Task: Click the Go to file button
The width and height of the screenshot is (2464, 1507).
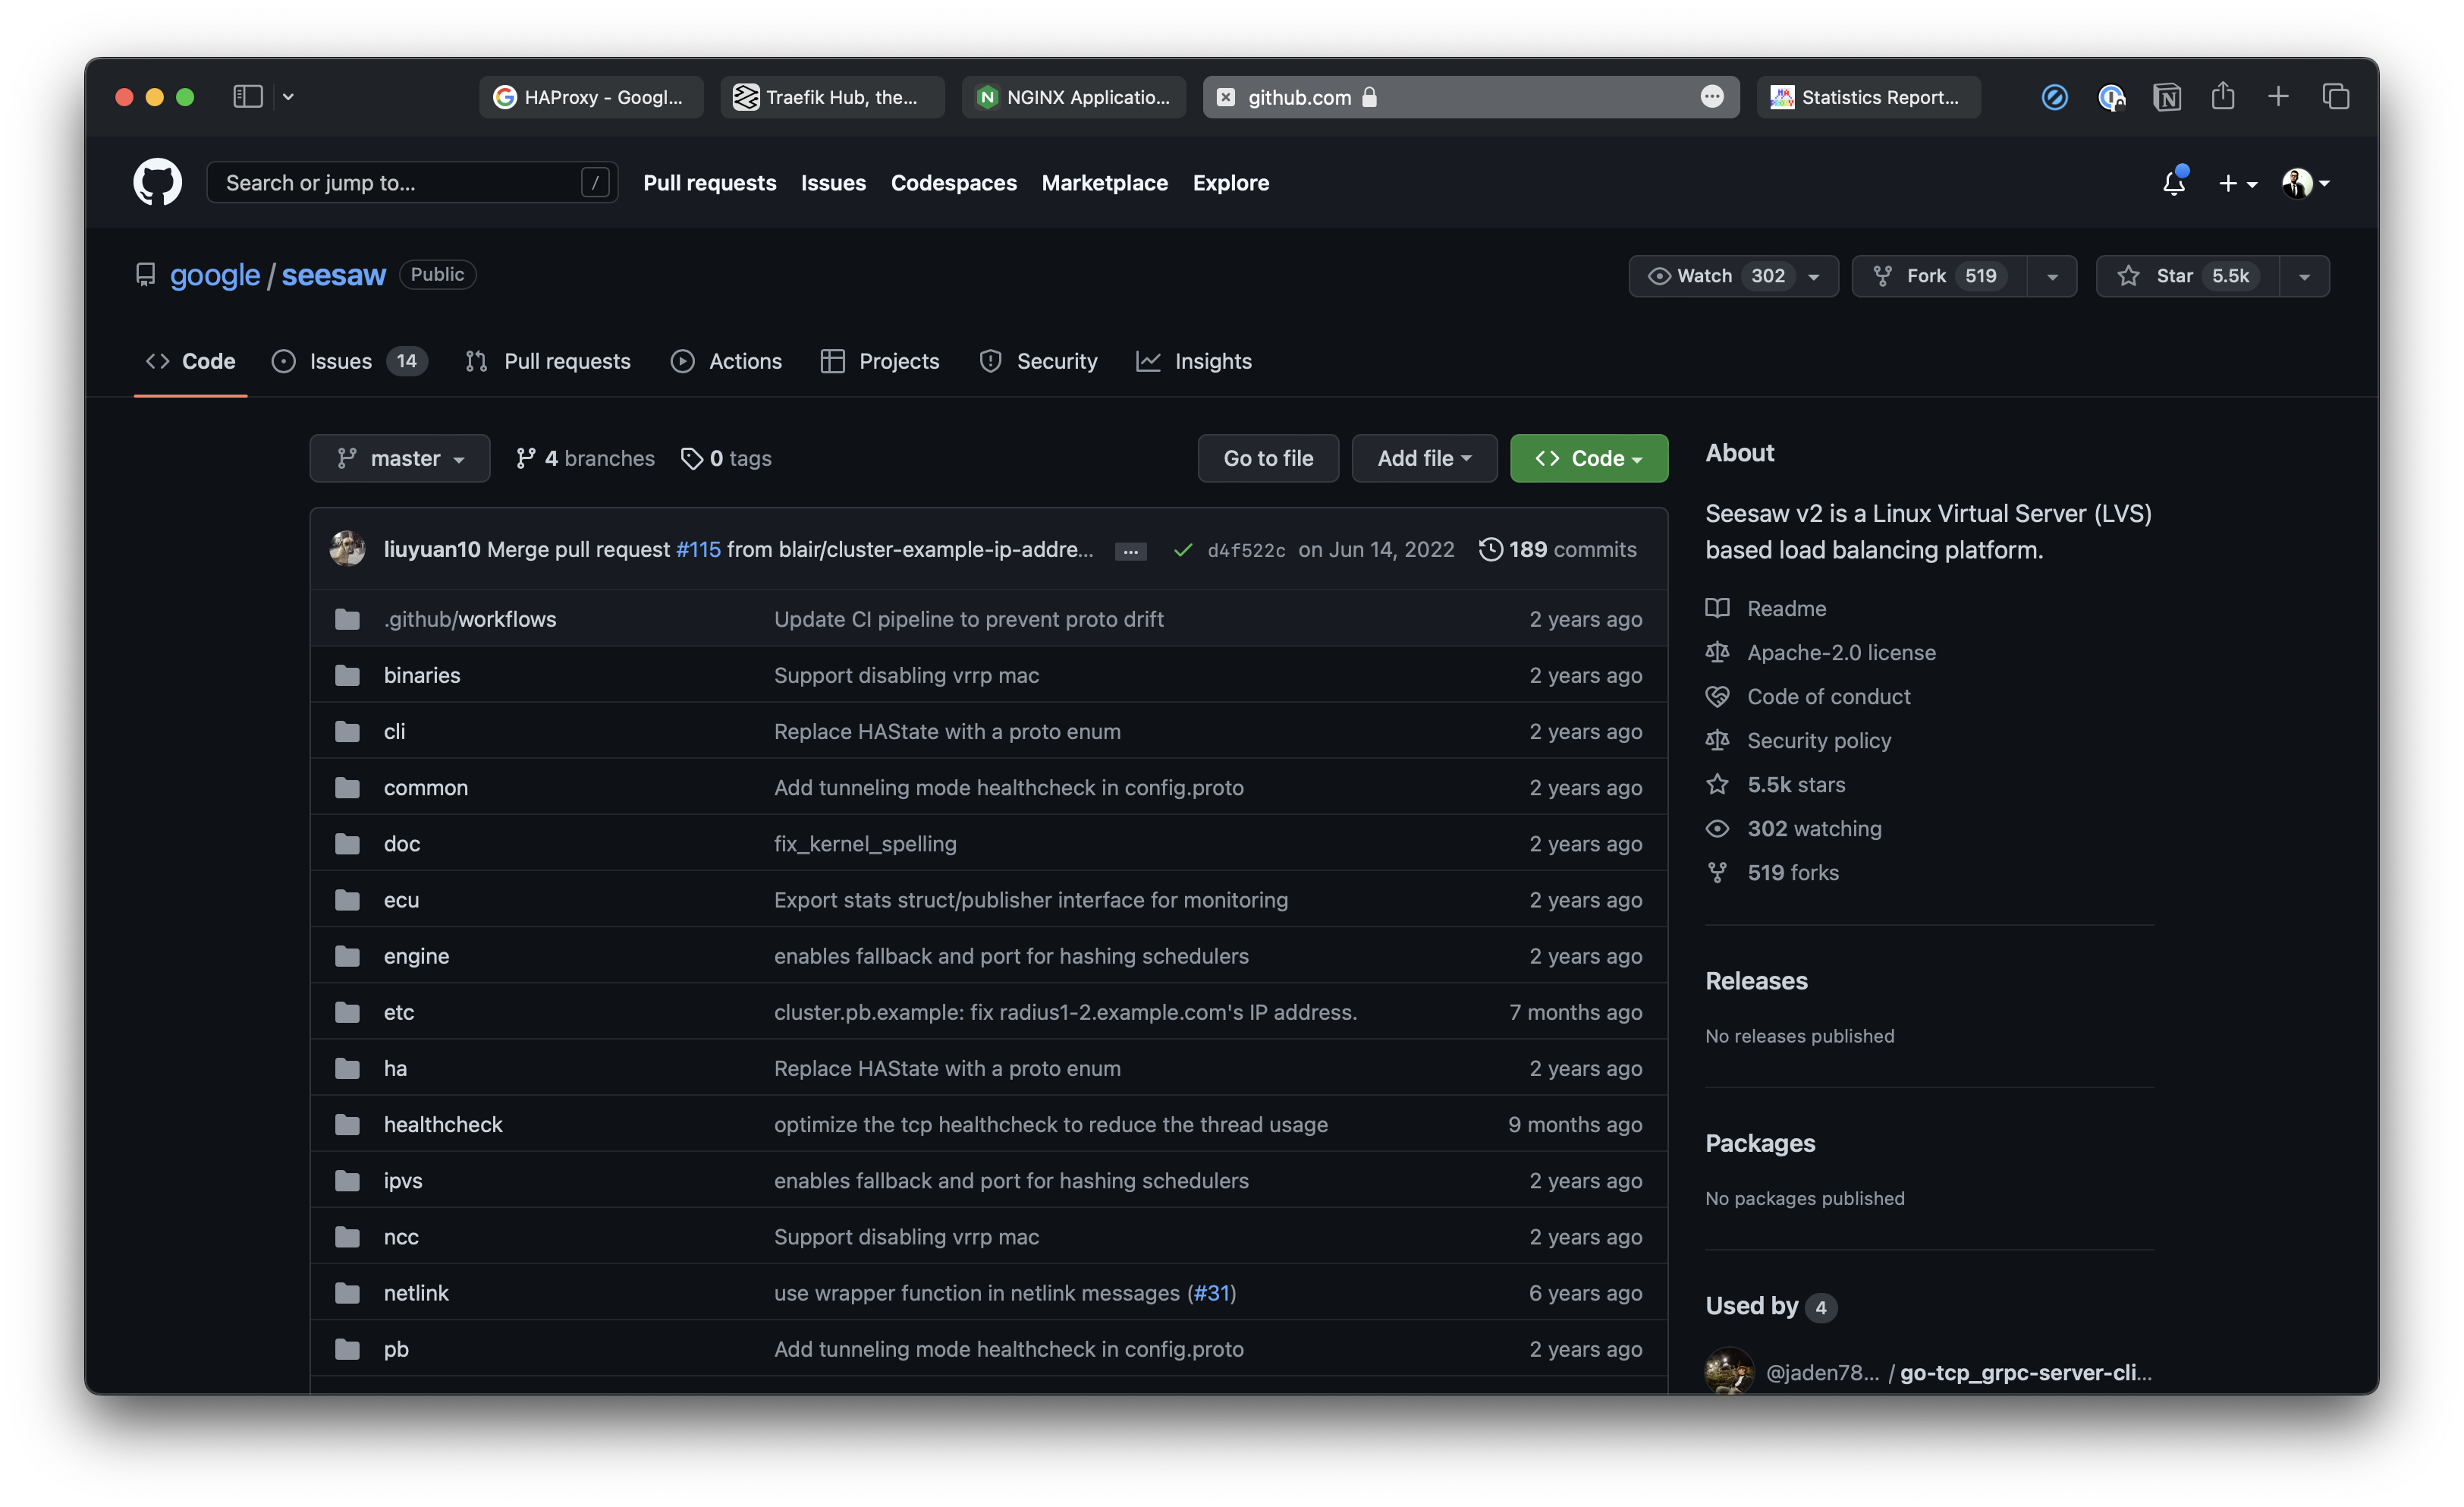Action: (x=1268, y=458)
